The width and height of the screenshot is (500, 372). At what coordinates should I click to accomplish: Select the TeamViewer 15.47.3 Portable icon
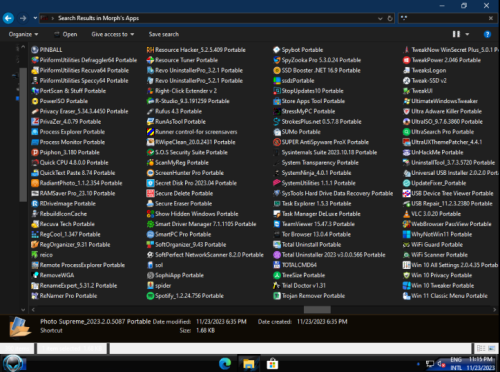277,224
